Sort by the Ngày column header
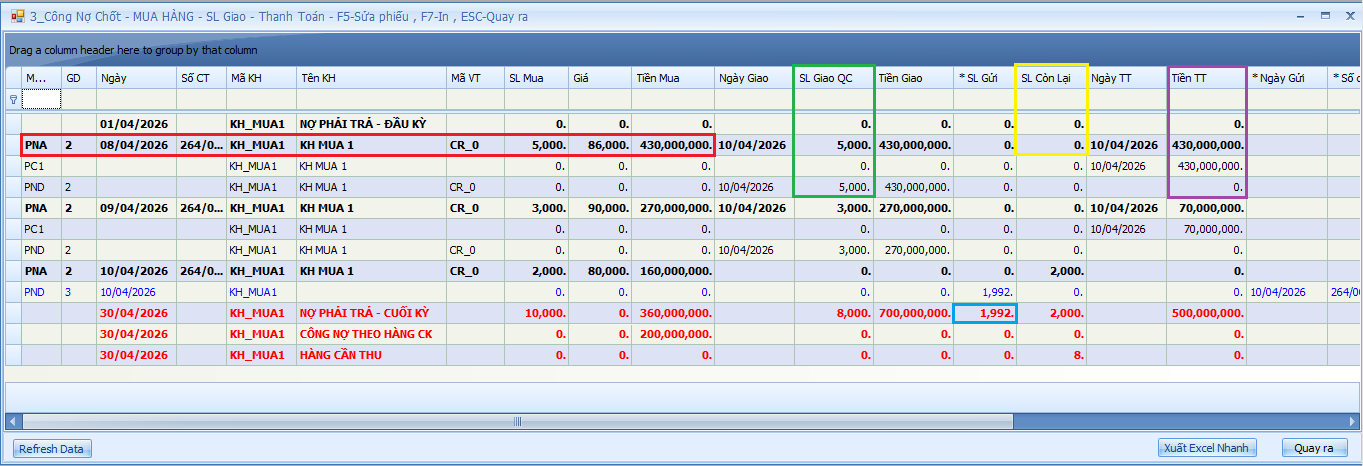Image resolution: width=1363 pixels, height=466 pixels. coord(135,78)
